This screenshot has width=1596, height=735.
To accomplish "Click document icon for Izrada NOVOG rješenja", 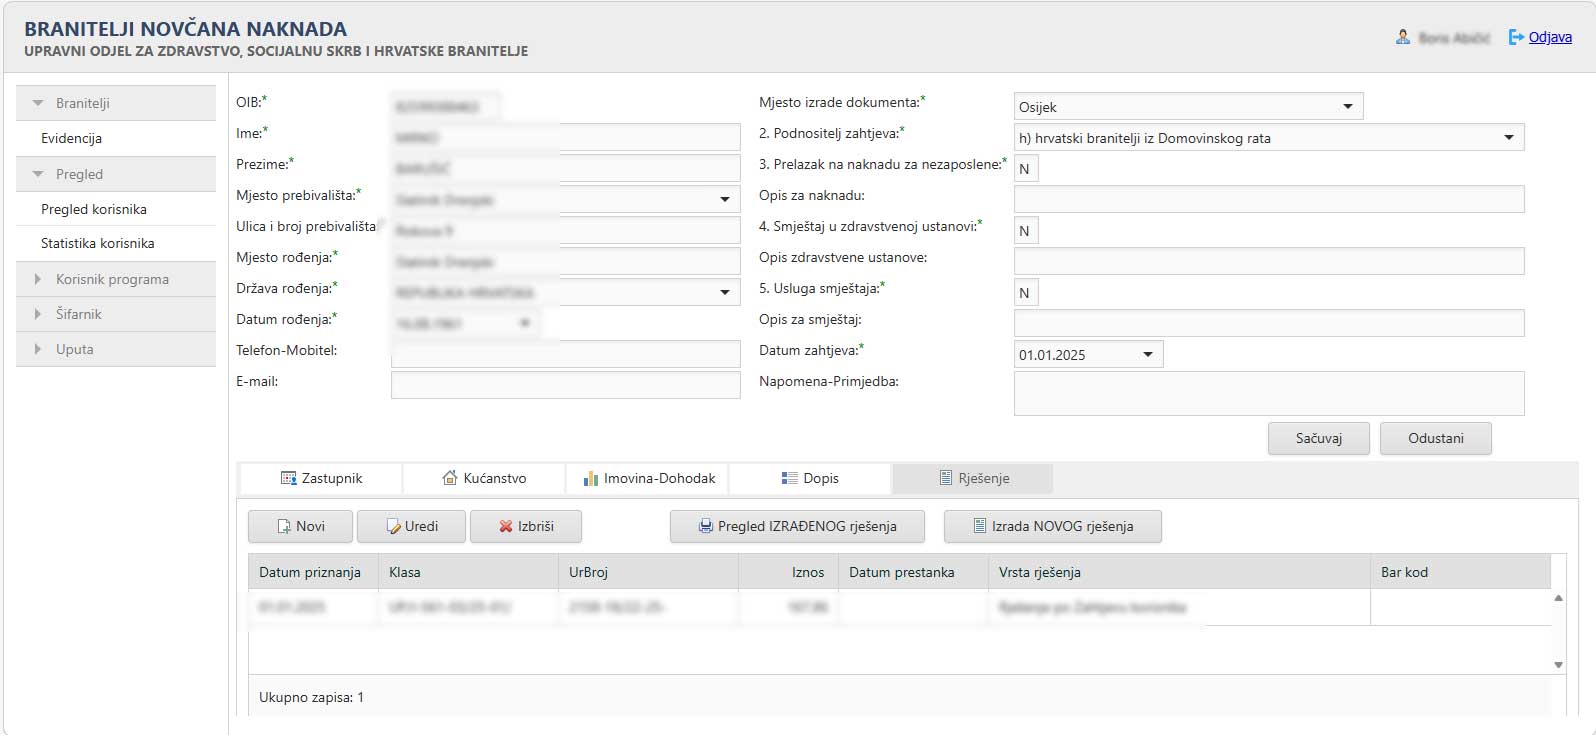I will click(x=980, y=527).
